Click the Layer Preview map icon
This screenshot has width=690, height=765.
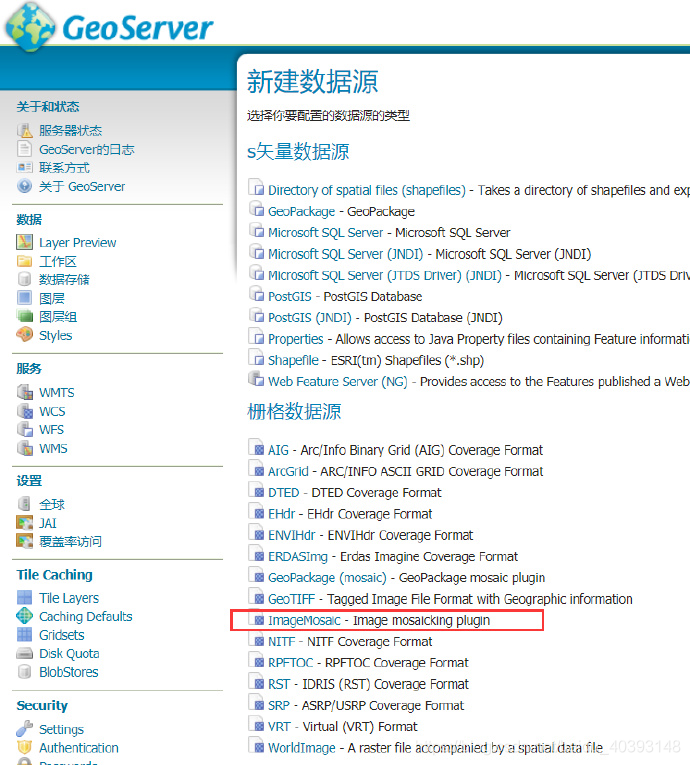click(24, 242)
